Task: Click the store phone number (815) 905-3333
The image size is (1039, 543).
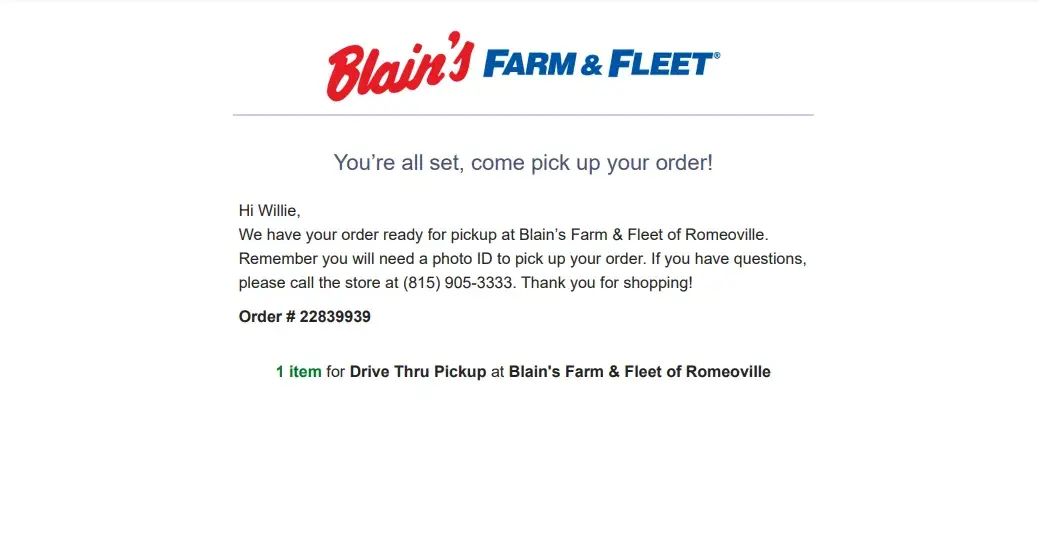Action: [x=459, y=283]
